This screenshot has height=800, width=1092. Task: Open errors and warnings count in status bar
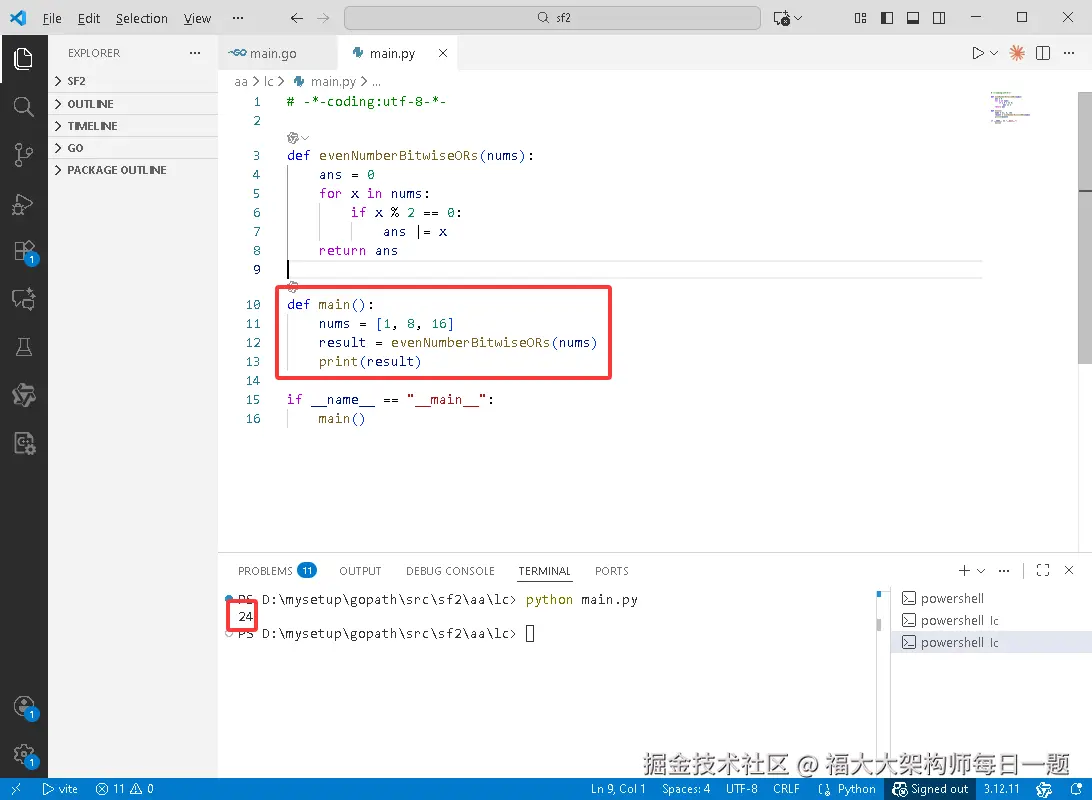[x=125, y=789]
